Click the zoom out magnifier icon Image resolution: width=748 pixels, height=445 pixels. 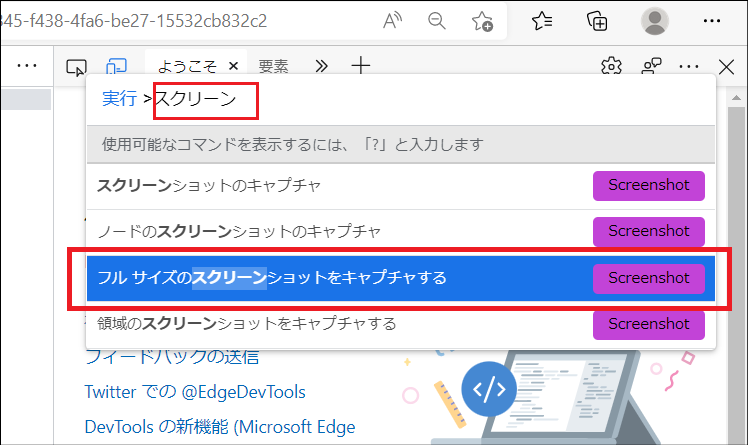(x=436, y=21)
